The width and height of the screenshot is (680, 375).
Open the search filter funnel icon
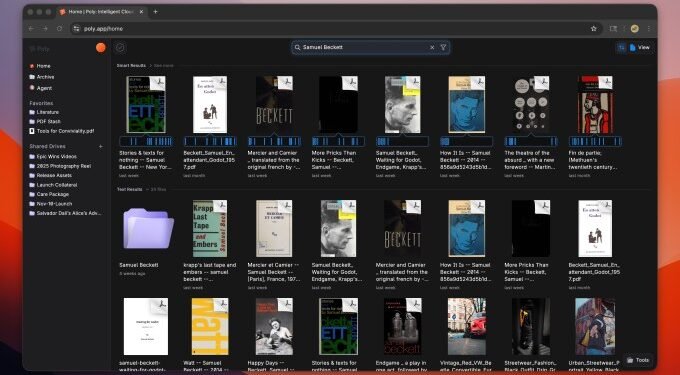[443, 47]
